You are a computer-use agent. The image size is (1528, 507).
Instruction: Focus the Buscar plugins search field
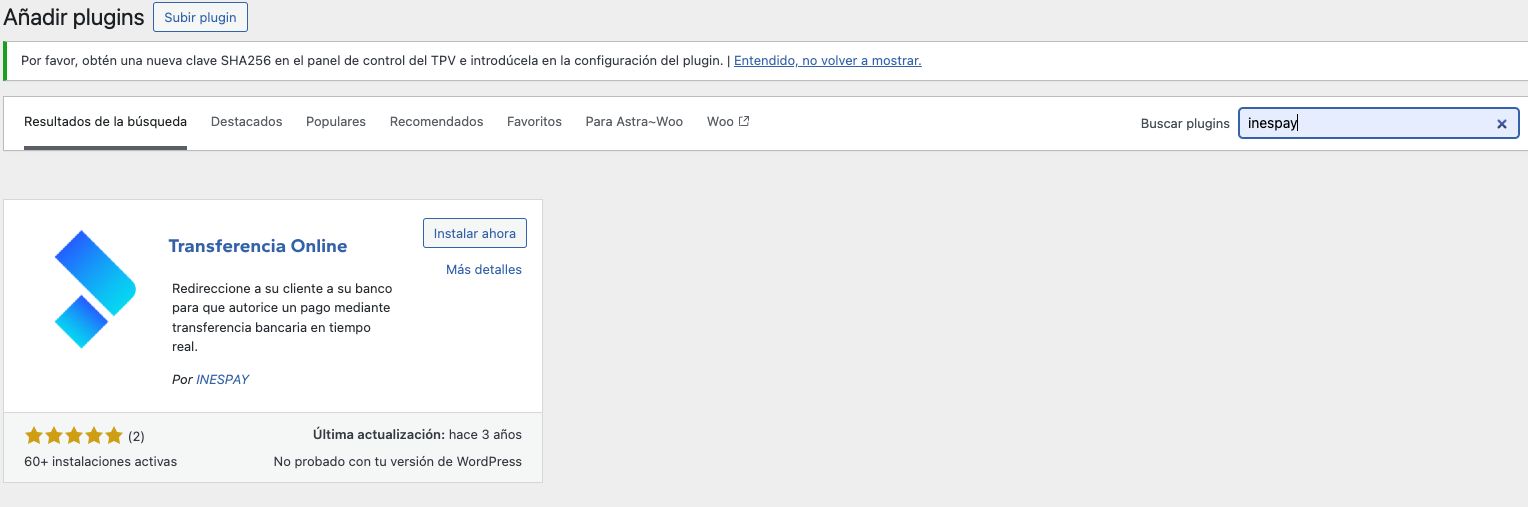(1364, 124)
